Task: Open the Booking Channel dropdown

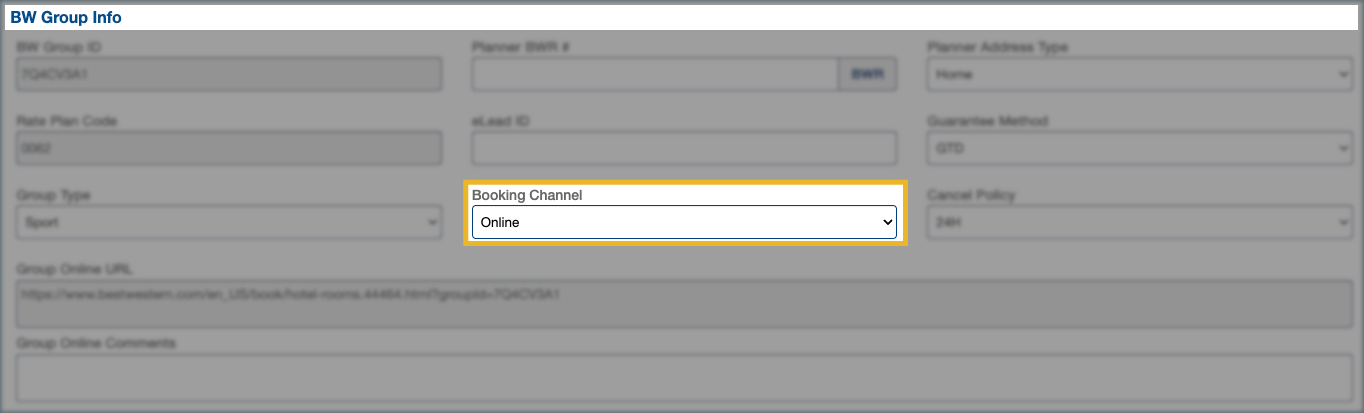Action: (684, 222)
